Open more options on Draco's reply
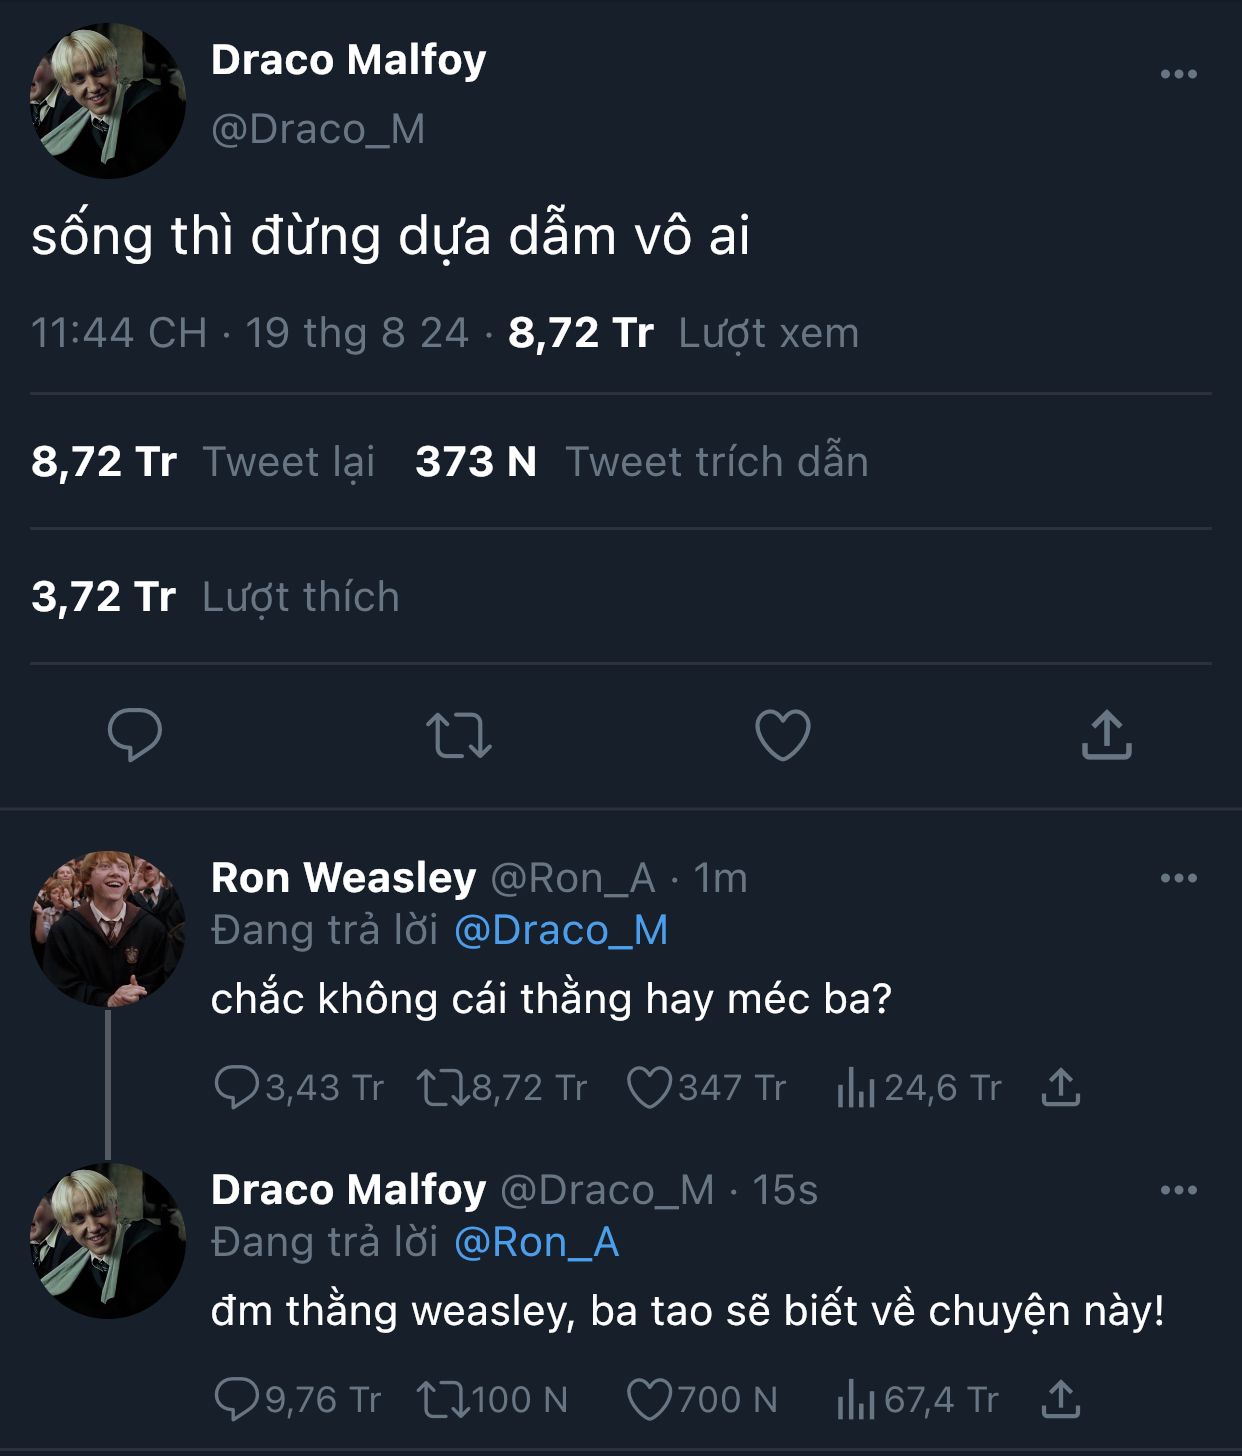This screenshot has width=1242, height=1456. 1178,1190
